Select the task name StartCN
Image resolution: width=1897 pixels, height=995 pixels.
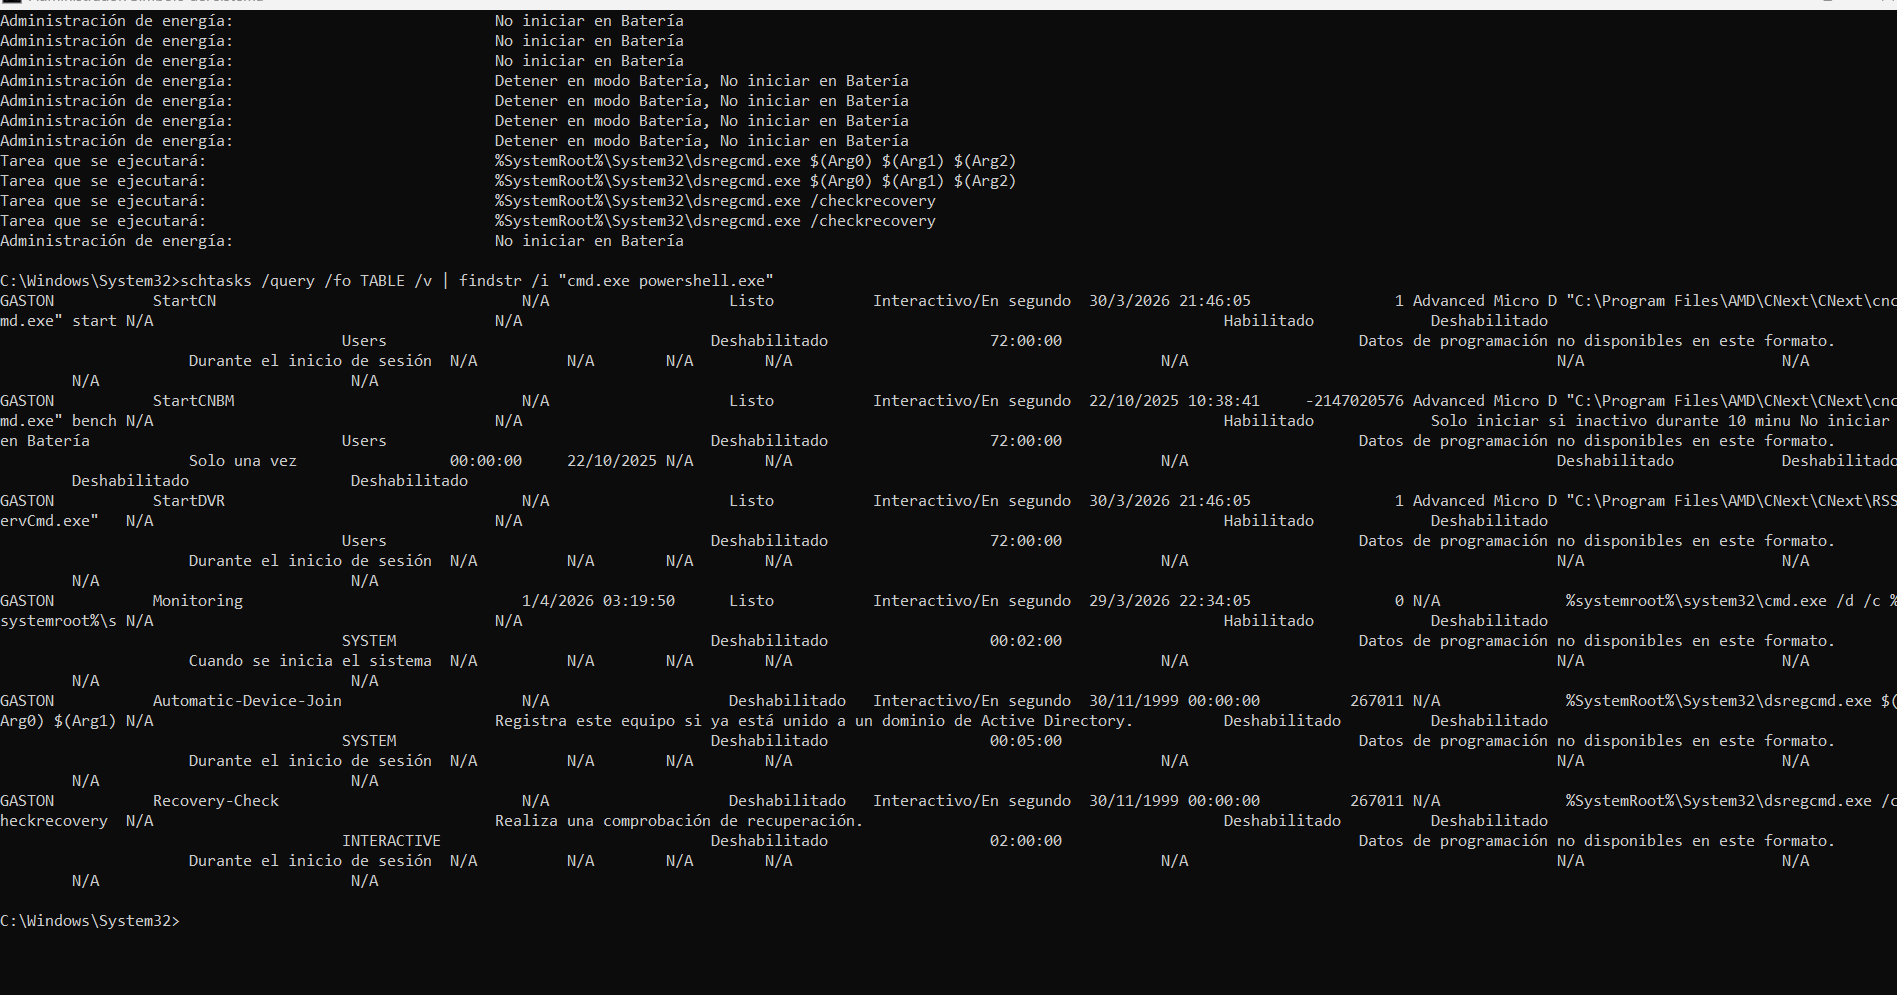184,301
